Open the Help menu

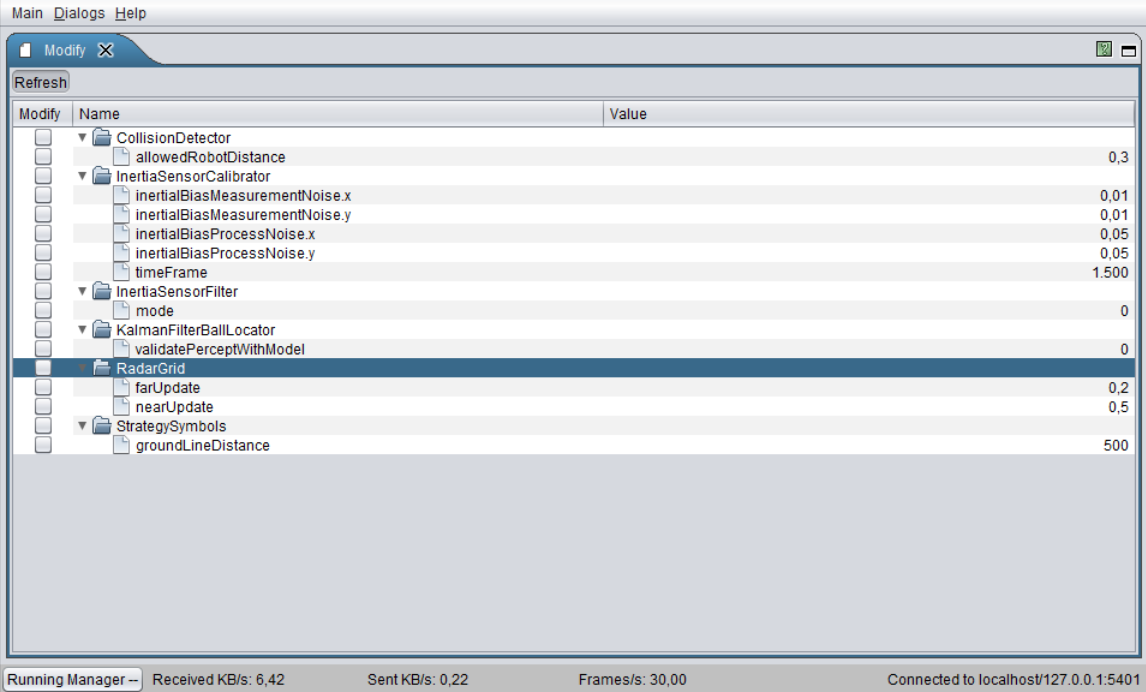130,13
